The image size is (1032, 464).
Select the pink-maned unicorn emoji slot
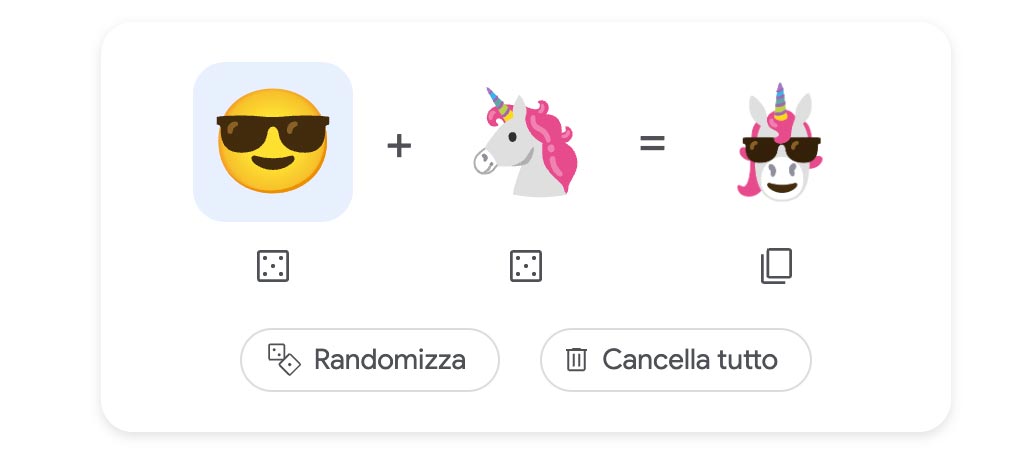(525, 142)
